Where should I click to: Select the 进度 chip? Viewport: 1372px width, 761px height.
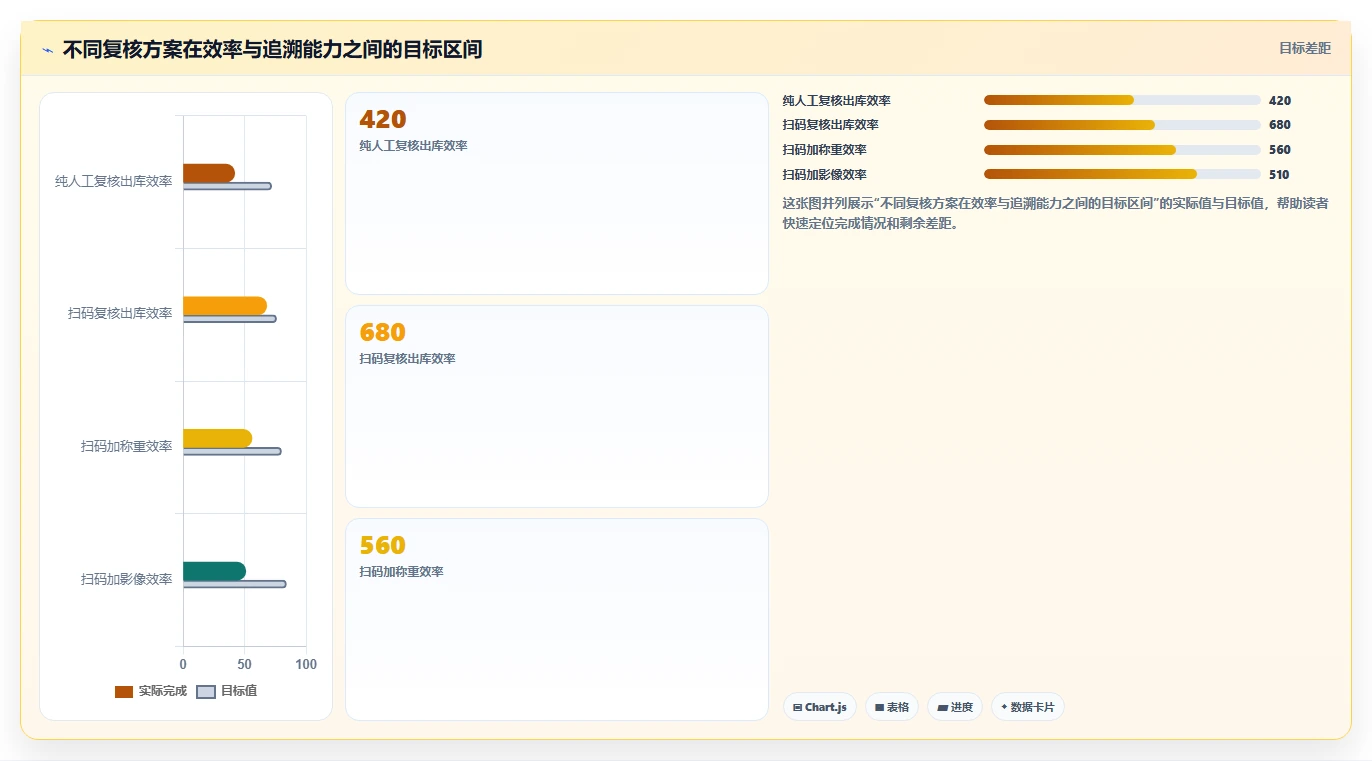pyautogui.click(x=955, y=707)
